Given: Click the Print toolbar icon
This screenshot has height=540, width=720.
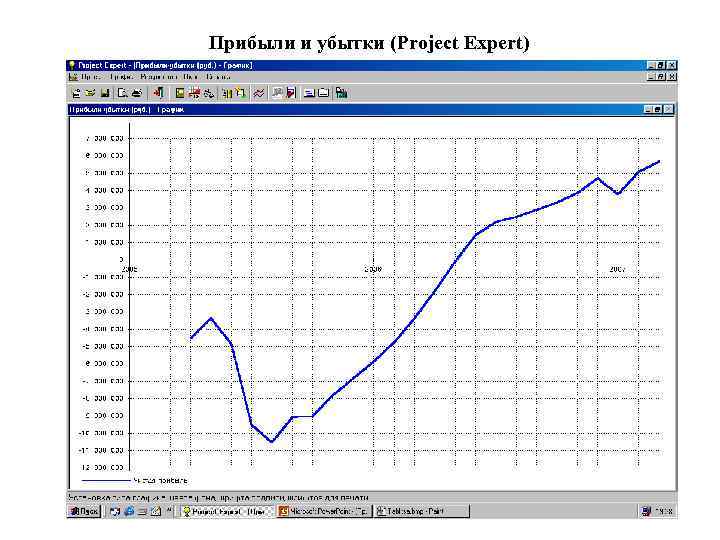Looking at the screenshot, I should tap(136, 93).
